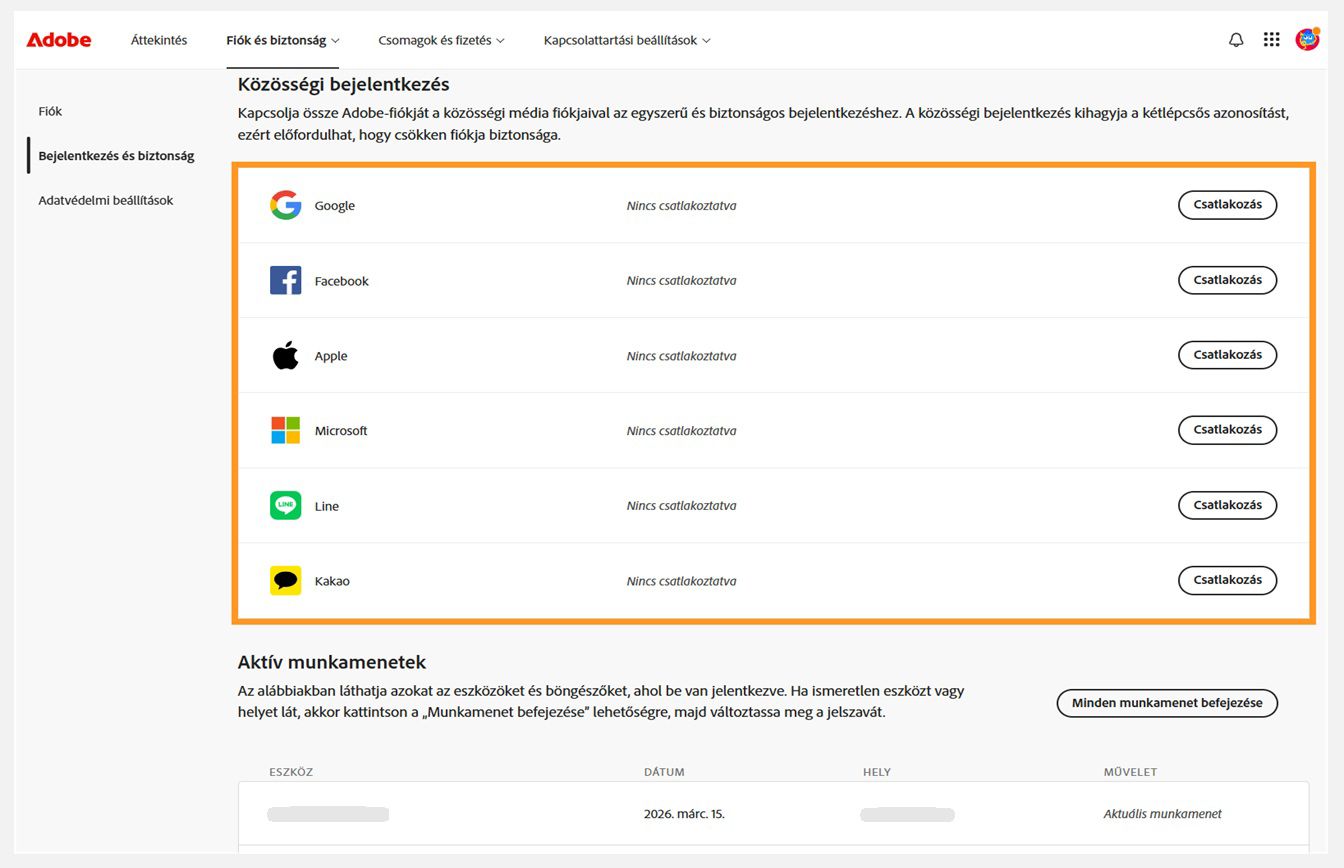Open the Csomagok és fizetés dropdown
1344x868 pixels.
click(x=441, y=41)
